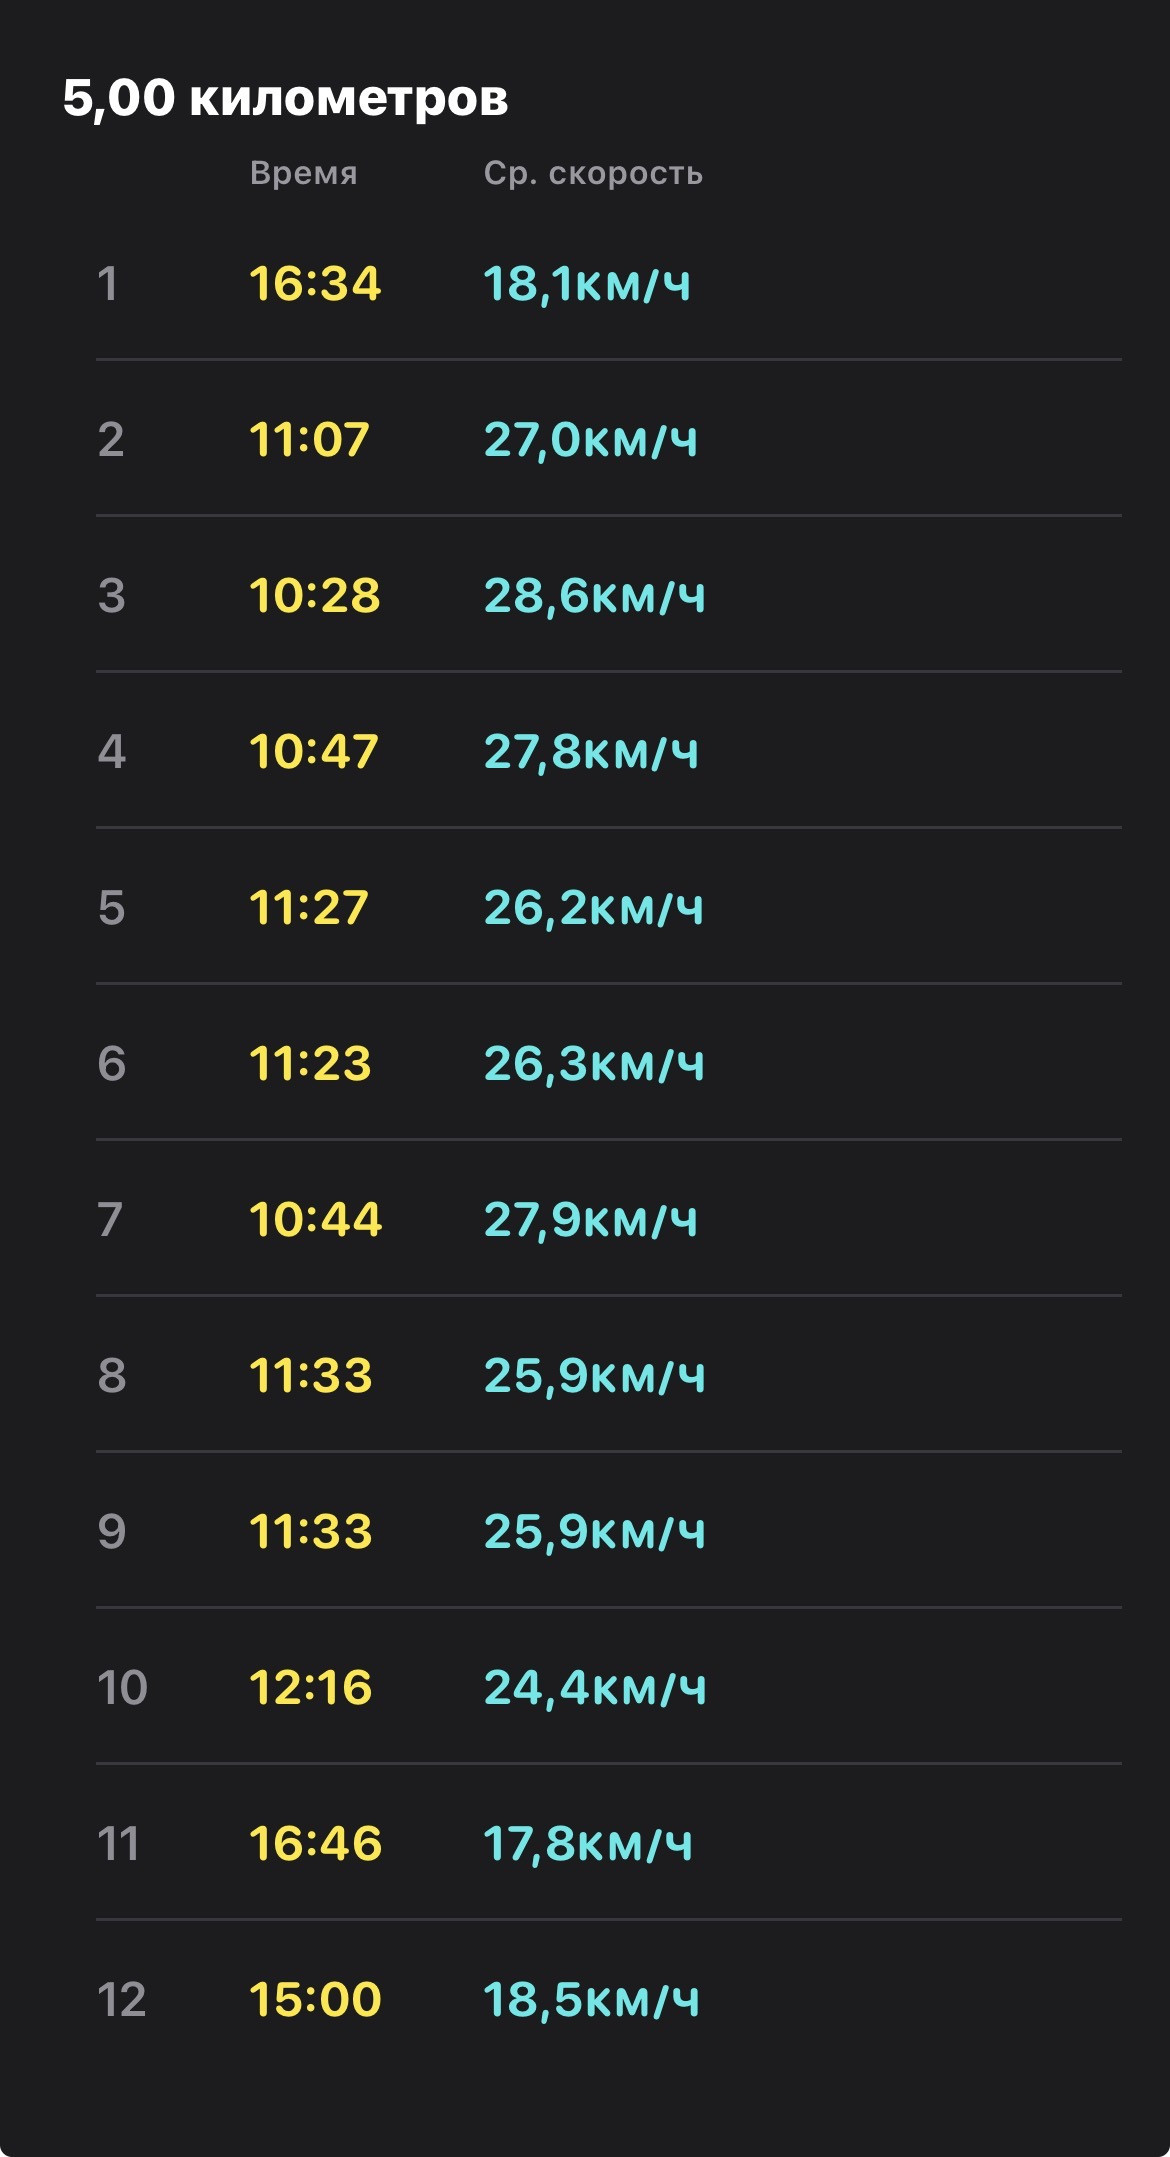Image resolution: width=1170 pixels, height=2157 pixels.
Task: Click the 28,6км/ч fastest speed
Action: point(595,595)
